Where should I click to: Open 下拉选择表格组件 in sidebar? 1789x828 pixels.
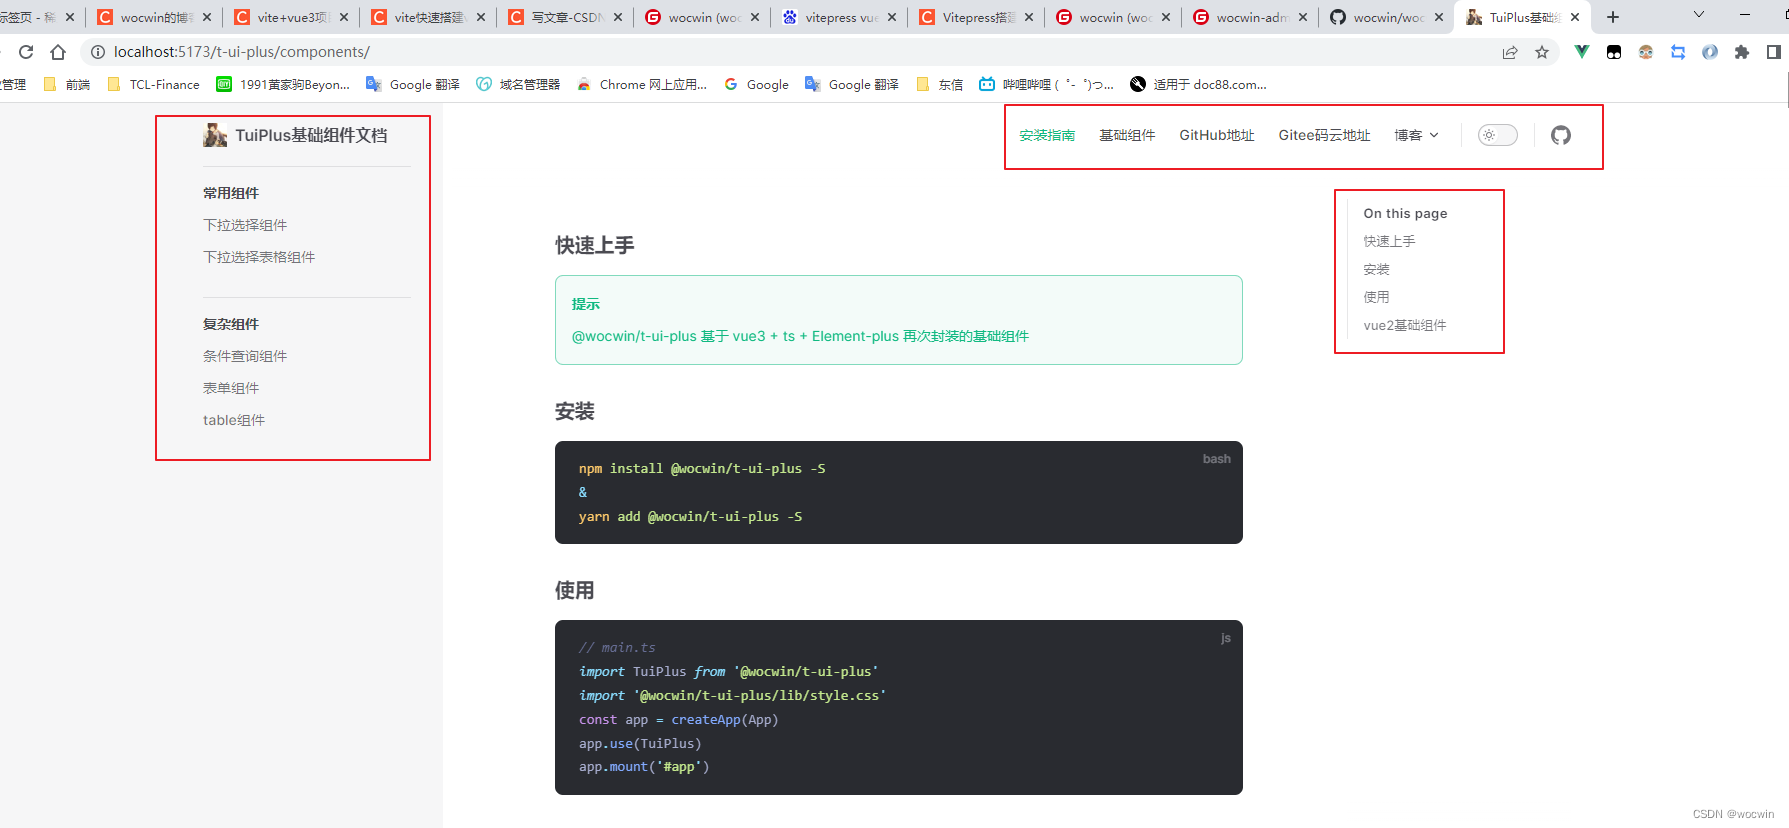259,257
